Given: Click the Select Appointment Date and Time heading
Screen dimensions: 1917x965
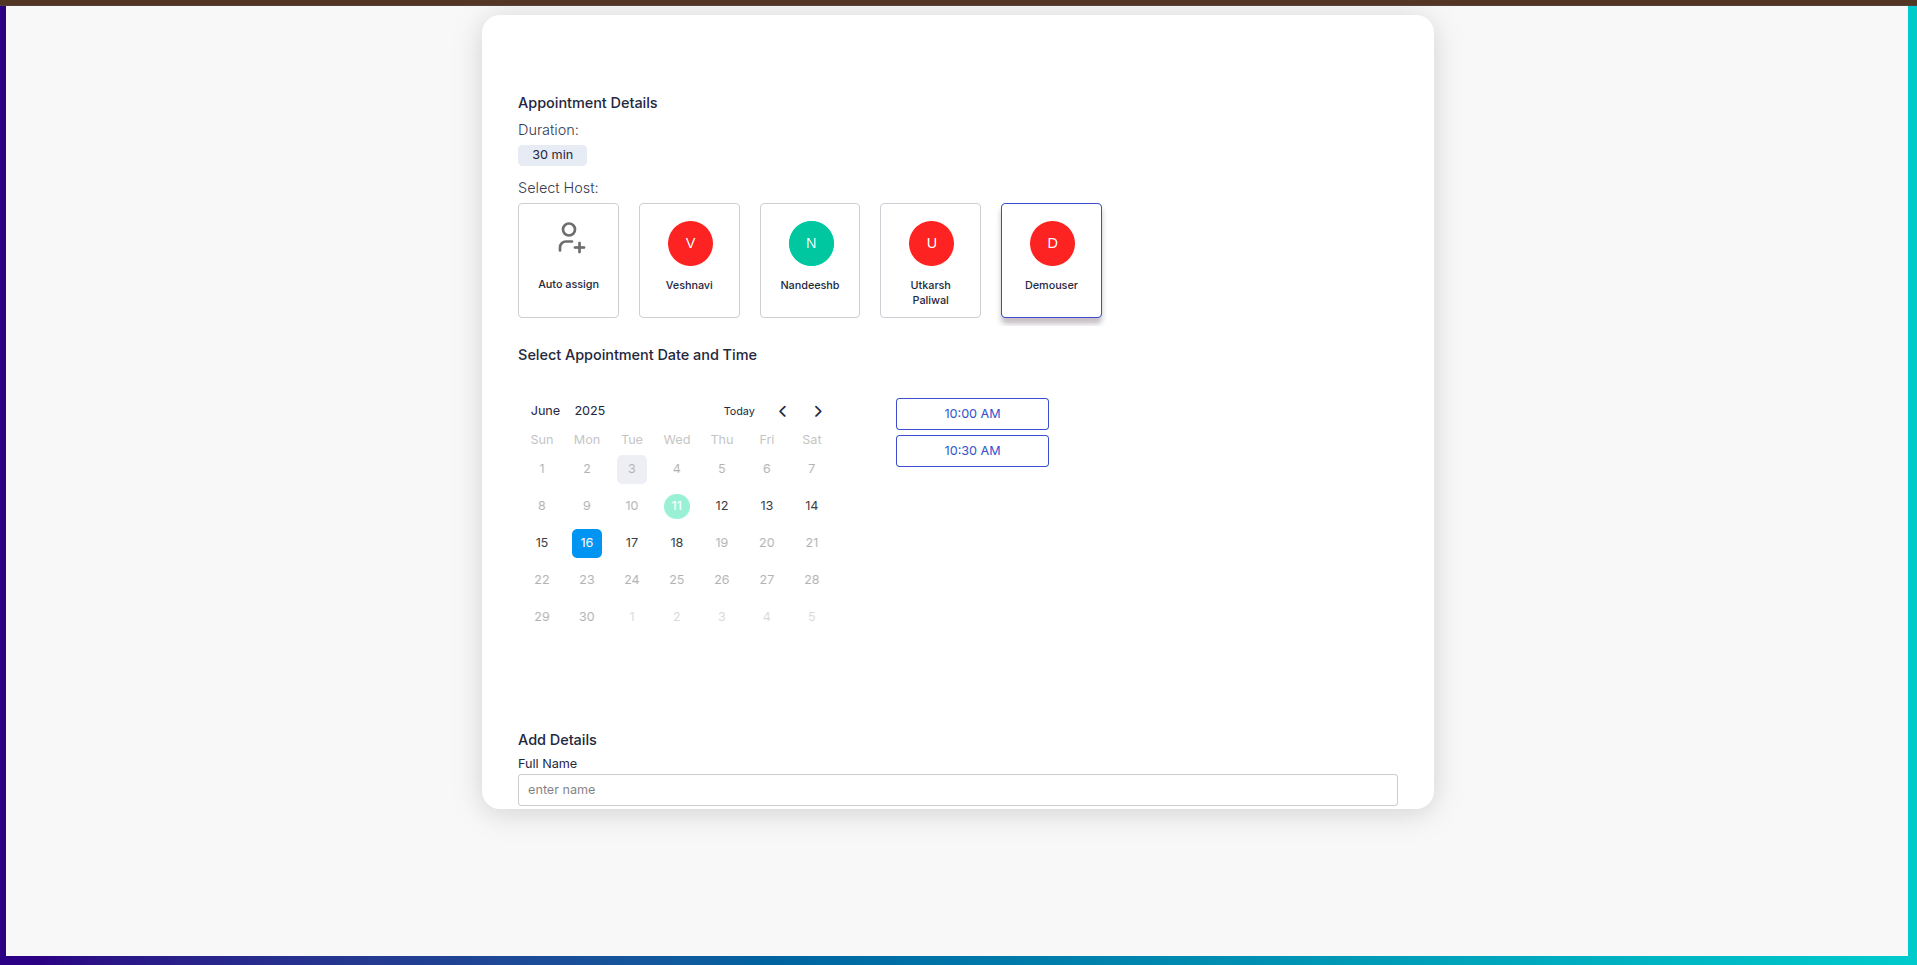Looking at the screenshot, I should point(637,355).
